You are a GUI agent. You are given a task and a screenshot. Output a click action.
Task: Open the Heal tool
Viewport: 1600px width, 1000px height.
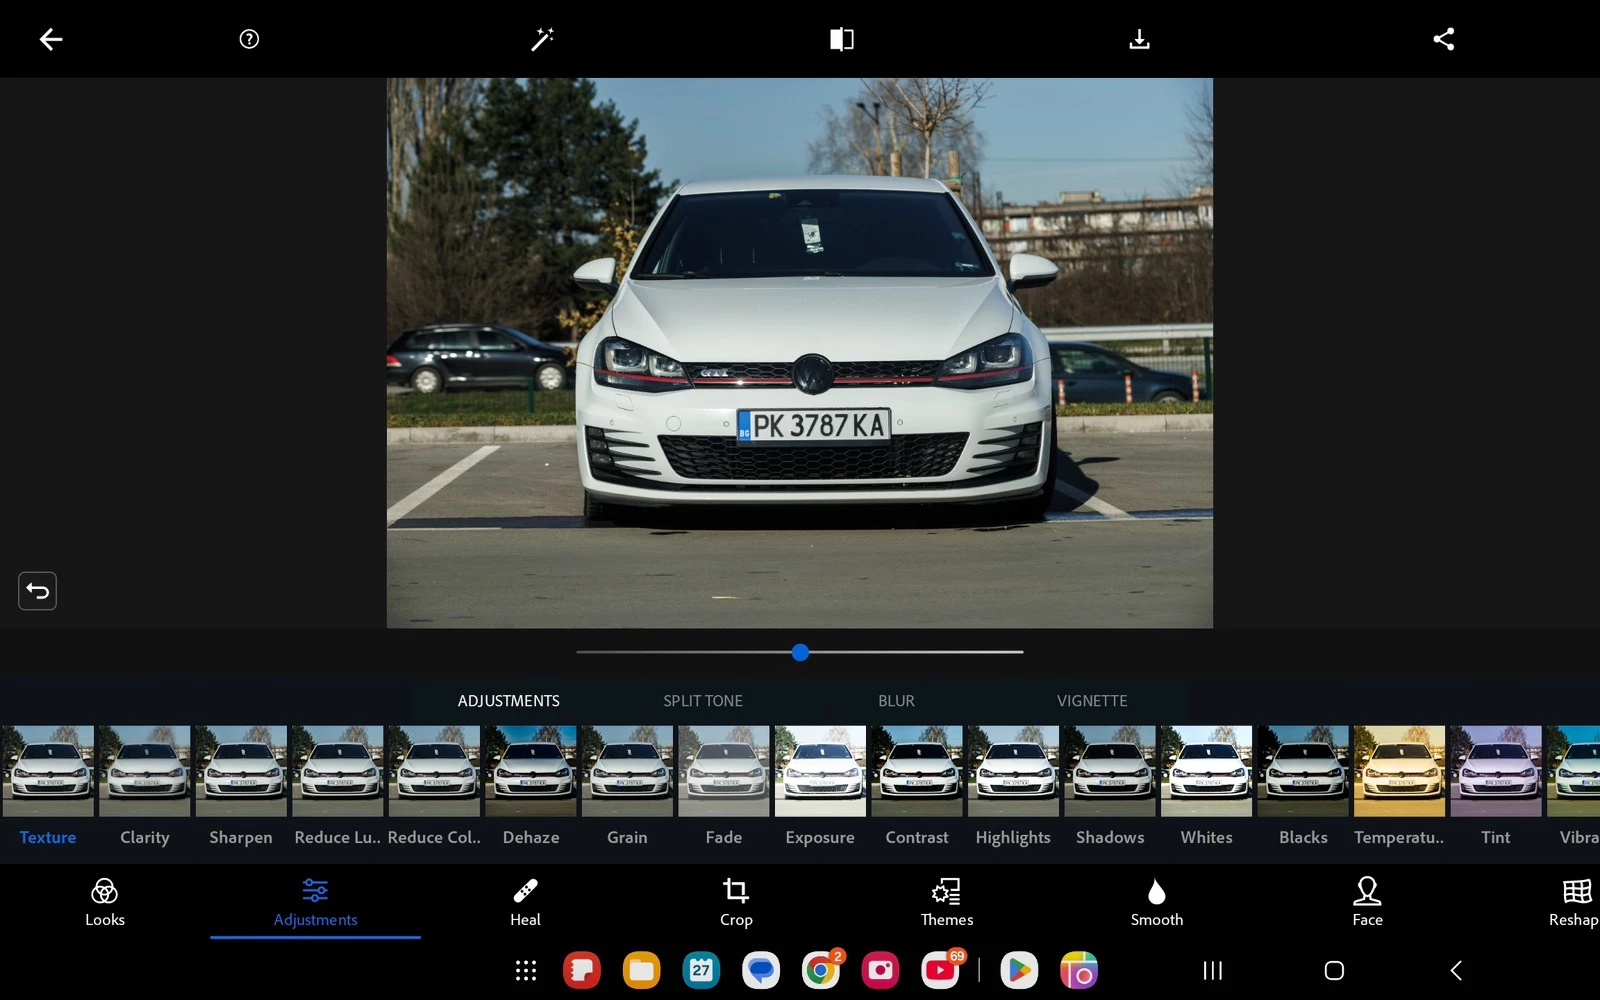pyautogui.click(x=525, y=902)
